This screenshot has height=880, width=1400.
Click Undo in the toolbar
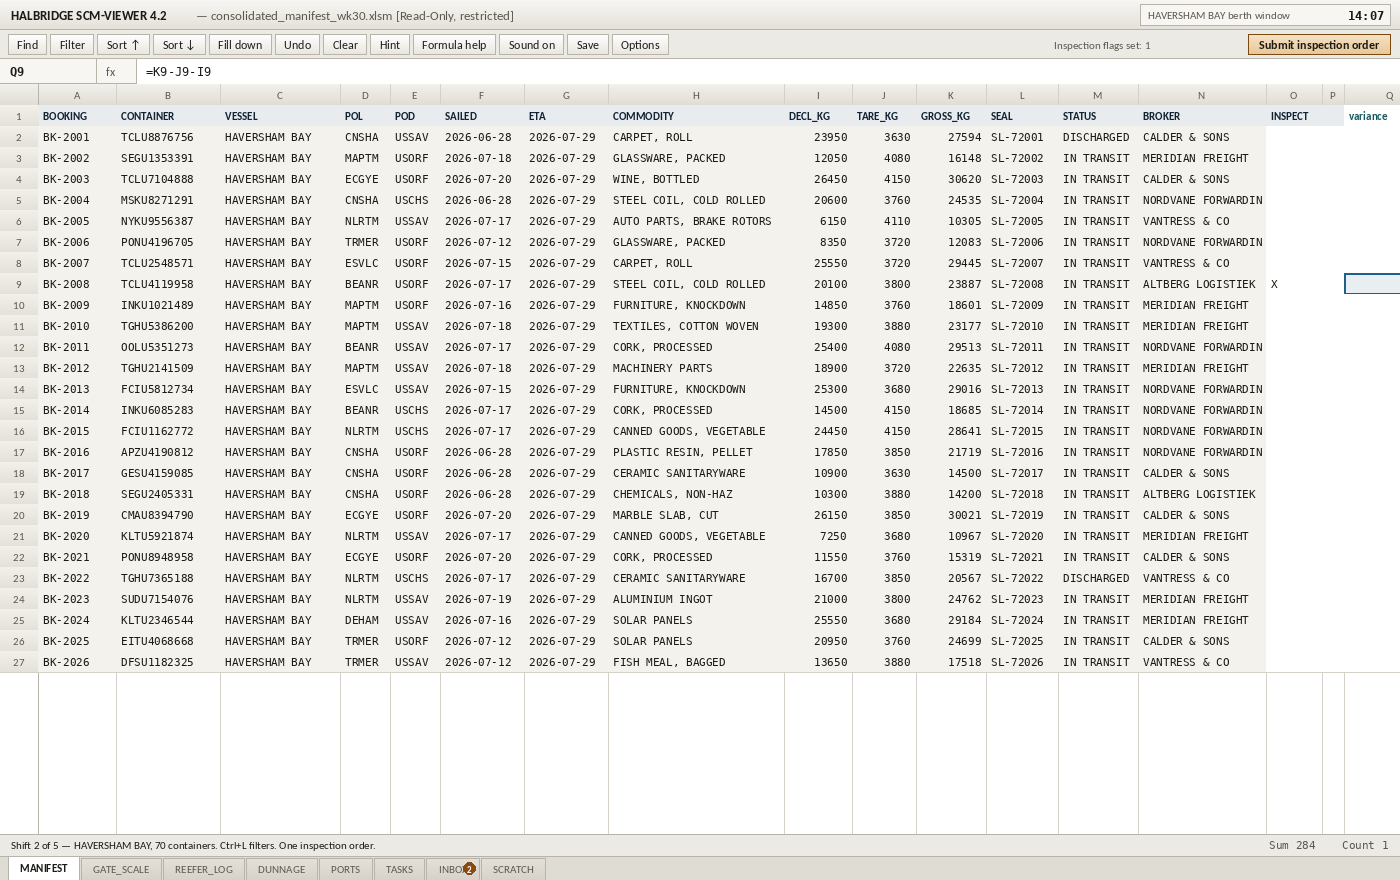pos(297,45)
